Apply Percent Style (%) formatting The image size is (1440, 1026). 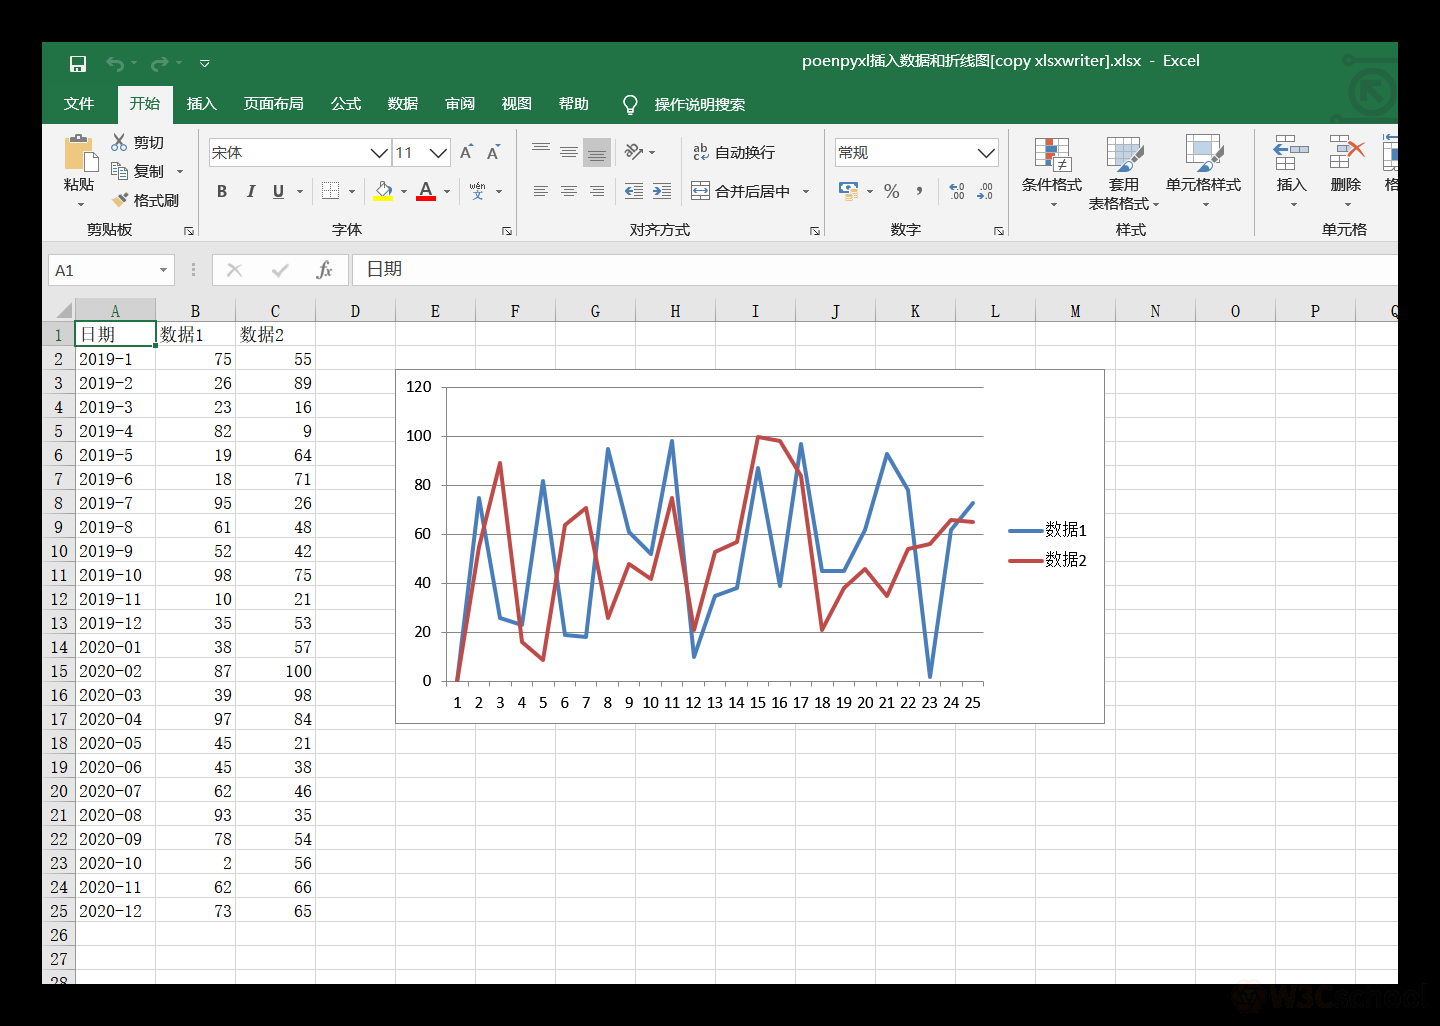891,191
